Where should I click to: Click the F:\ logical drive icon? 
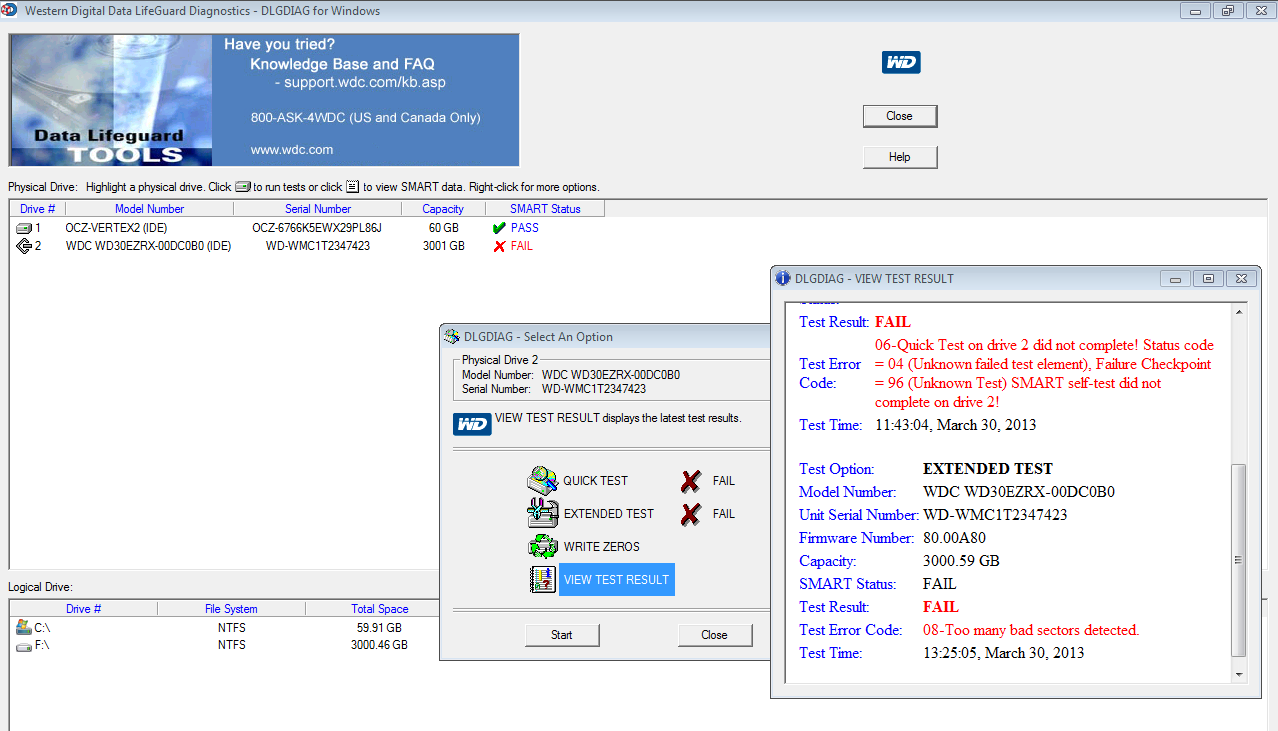[x=24, y=646]
